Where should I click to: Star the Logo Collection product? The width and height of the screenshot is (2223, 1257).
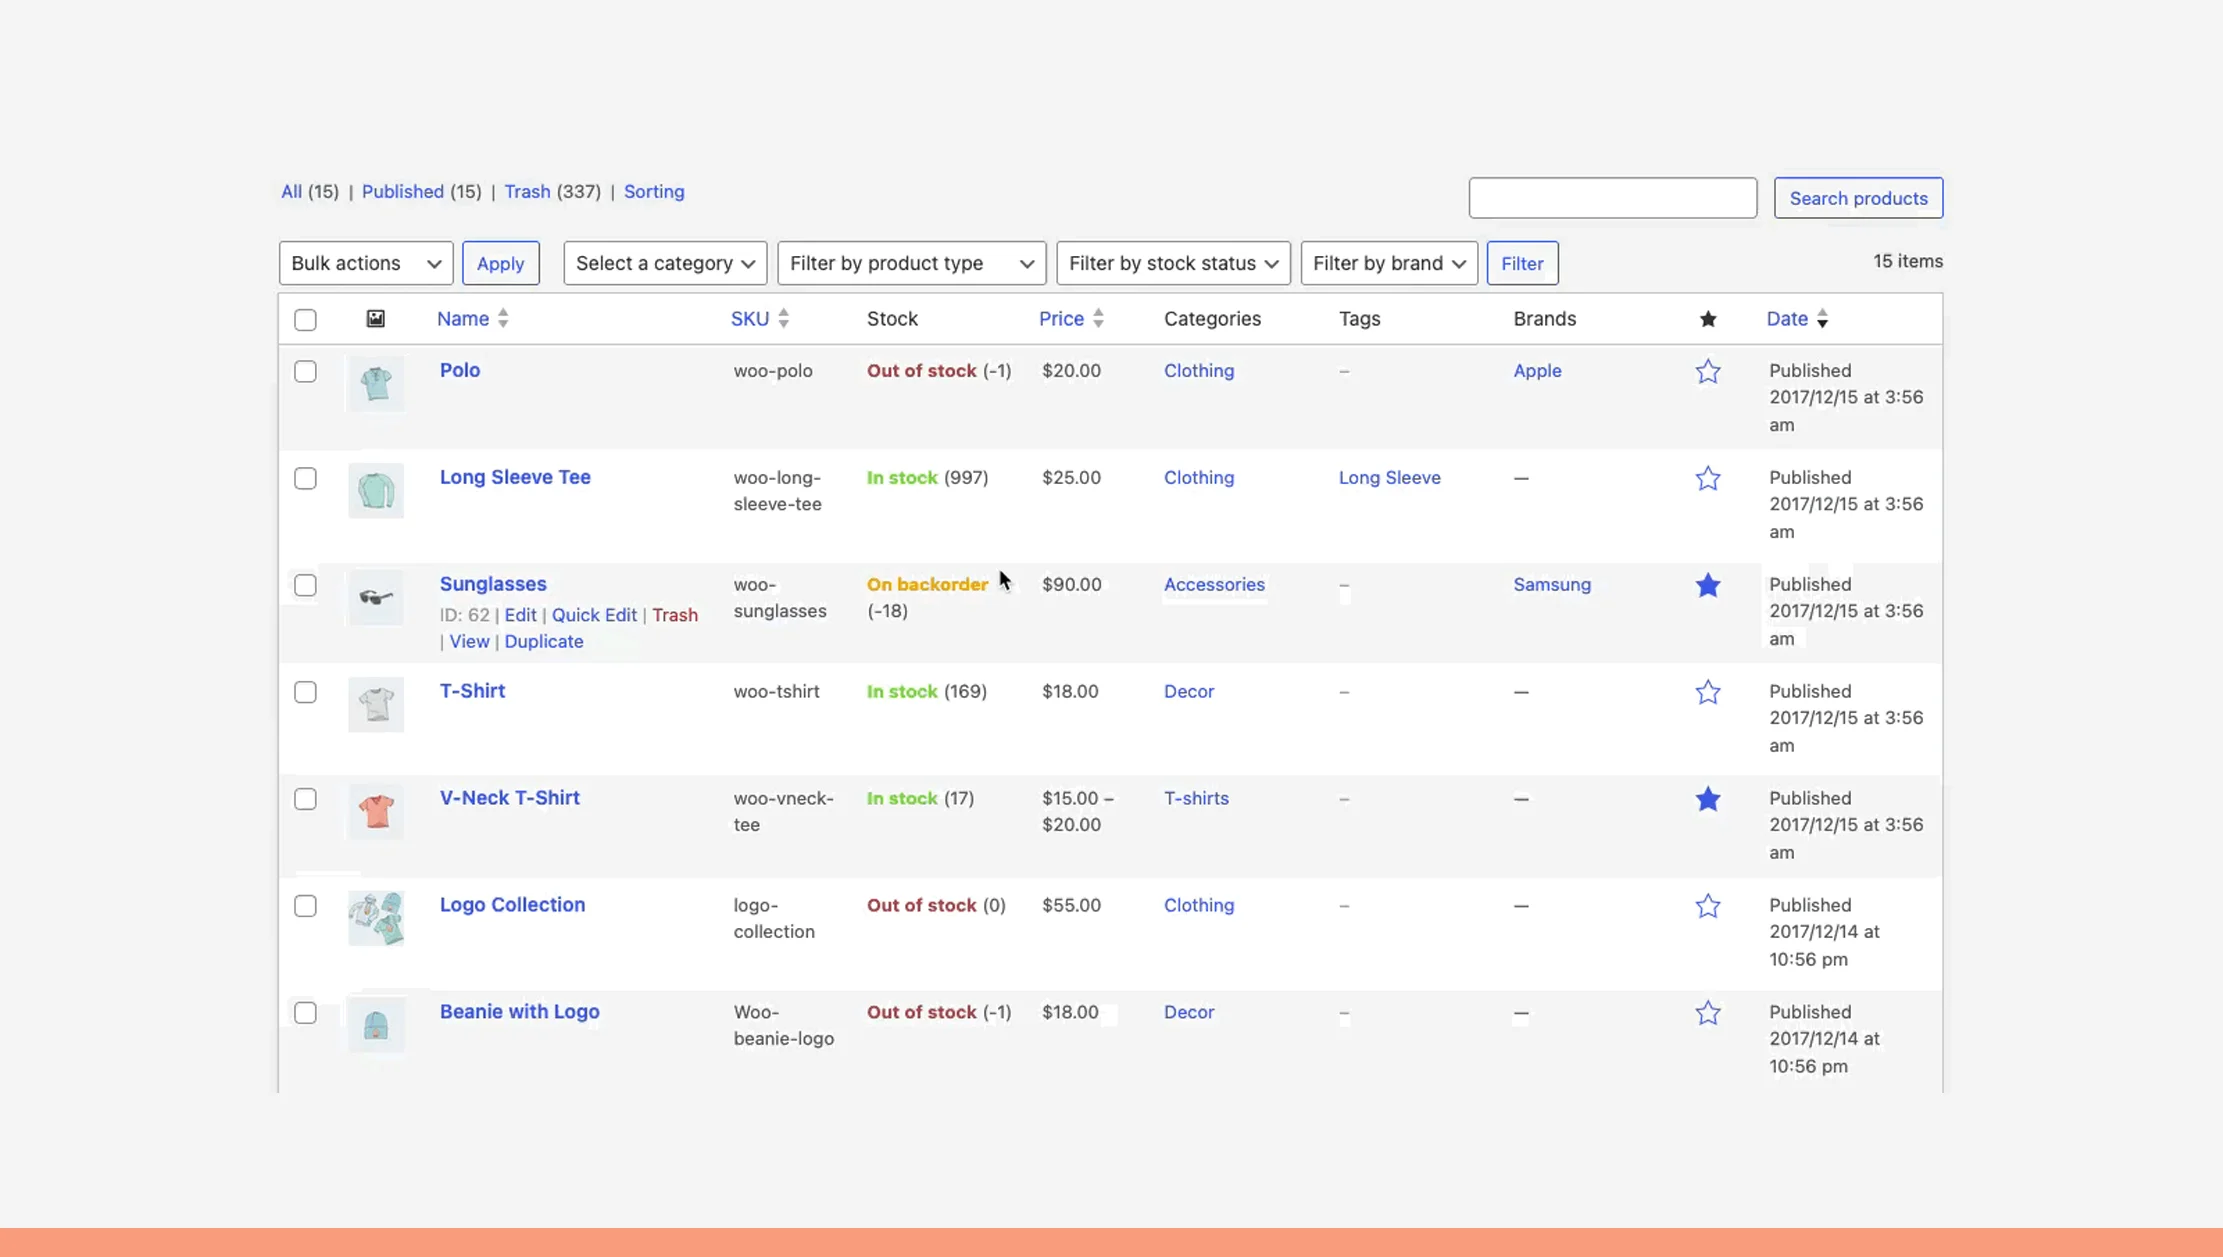(1708, 906)
